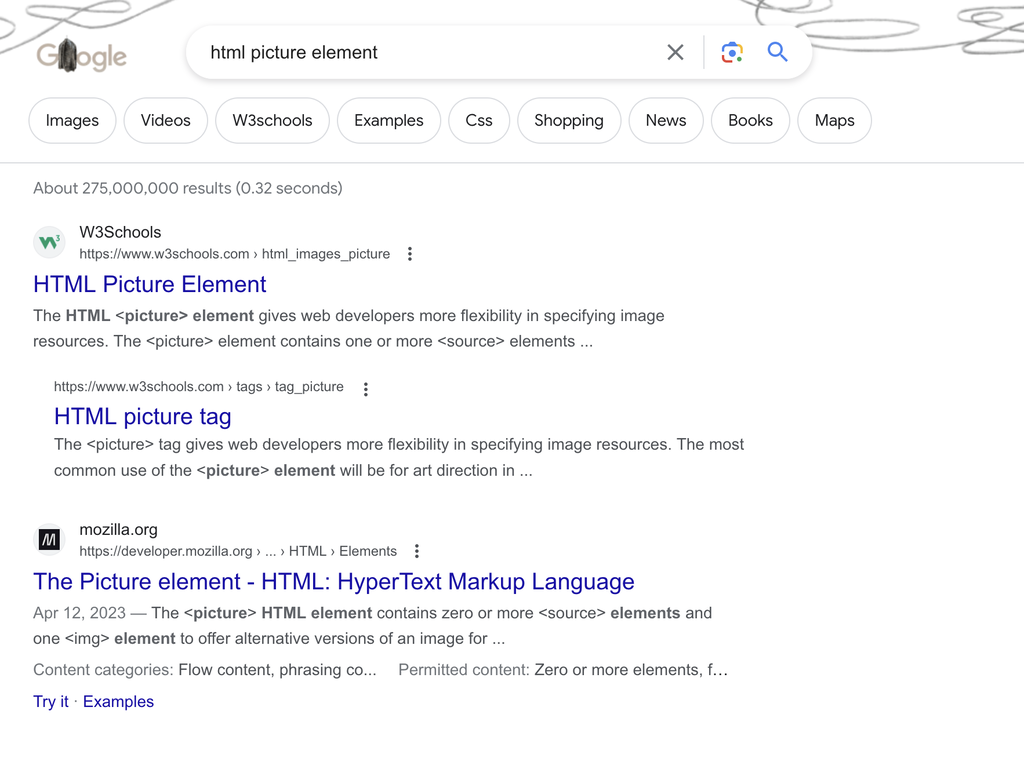1024x758 pixels.
Task: Switch to the Videos results tab
Action: coord(165,120)
